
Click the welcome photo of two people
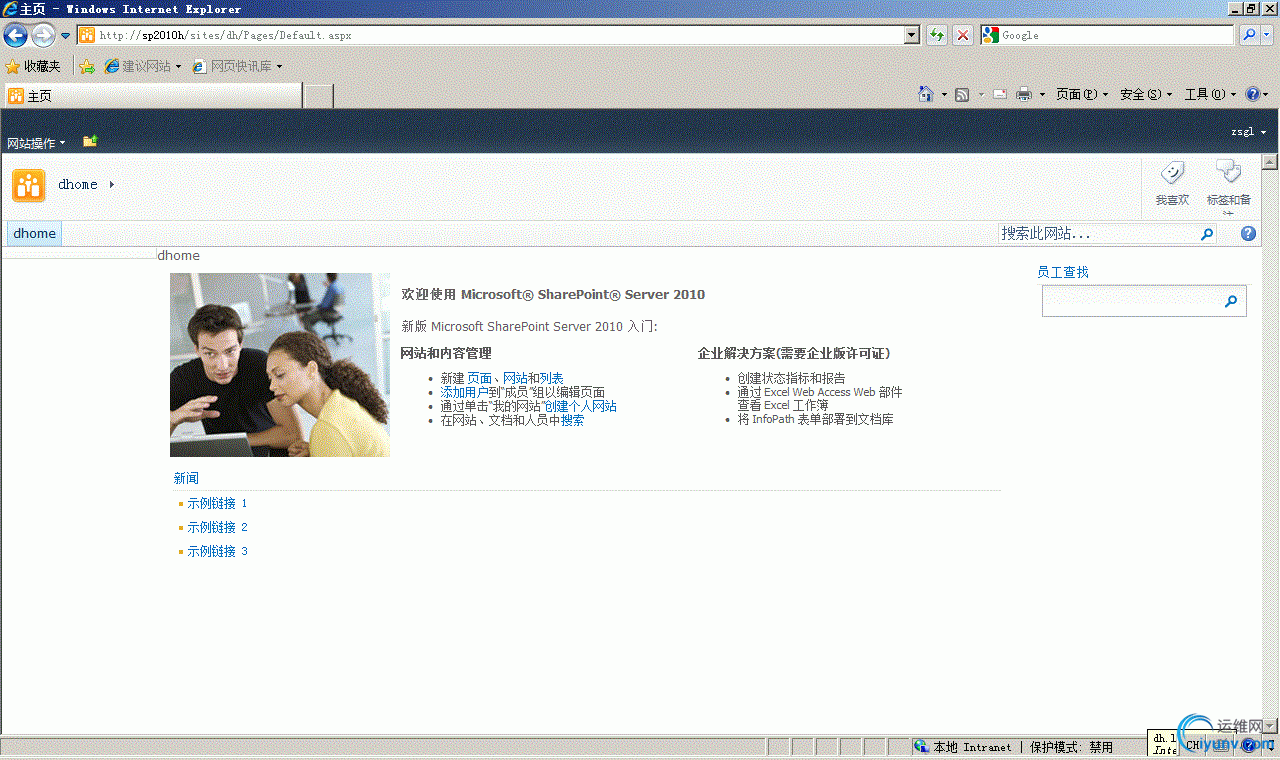click(x=280, y=365)
